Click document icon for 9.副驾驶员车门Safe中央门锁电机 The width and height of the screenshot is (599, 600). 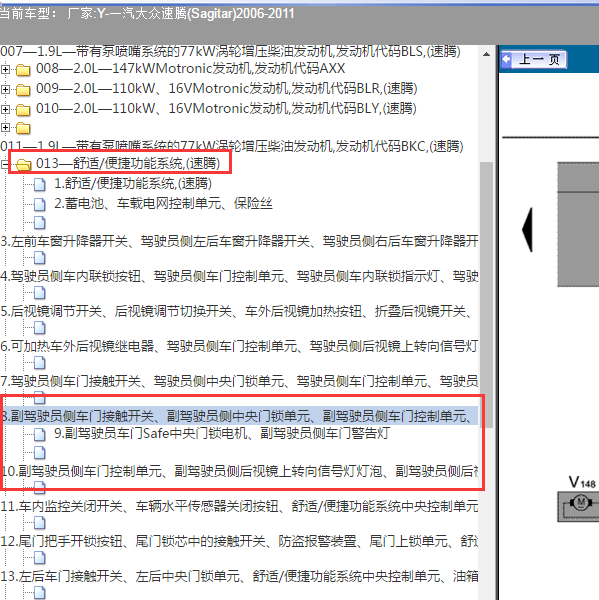[x=40, y=435]
